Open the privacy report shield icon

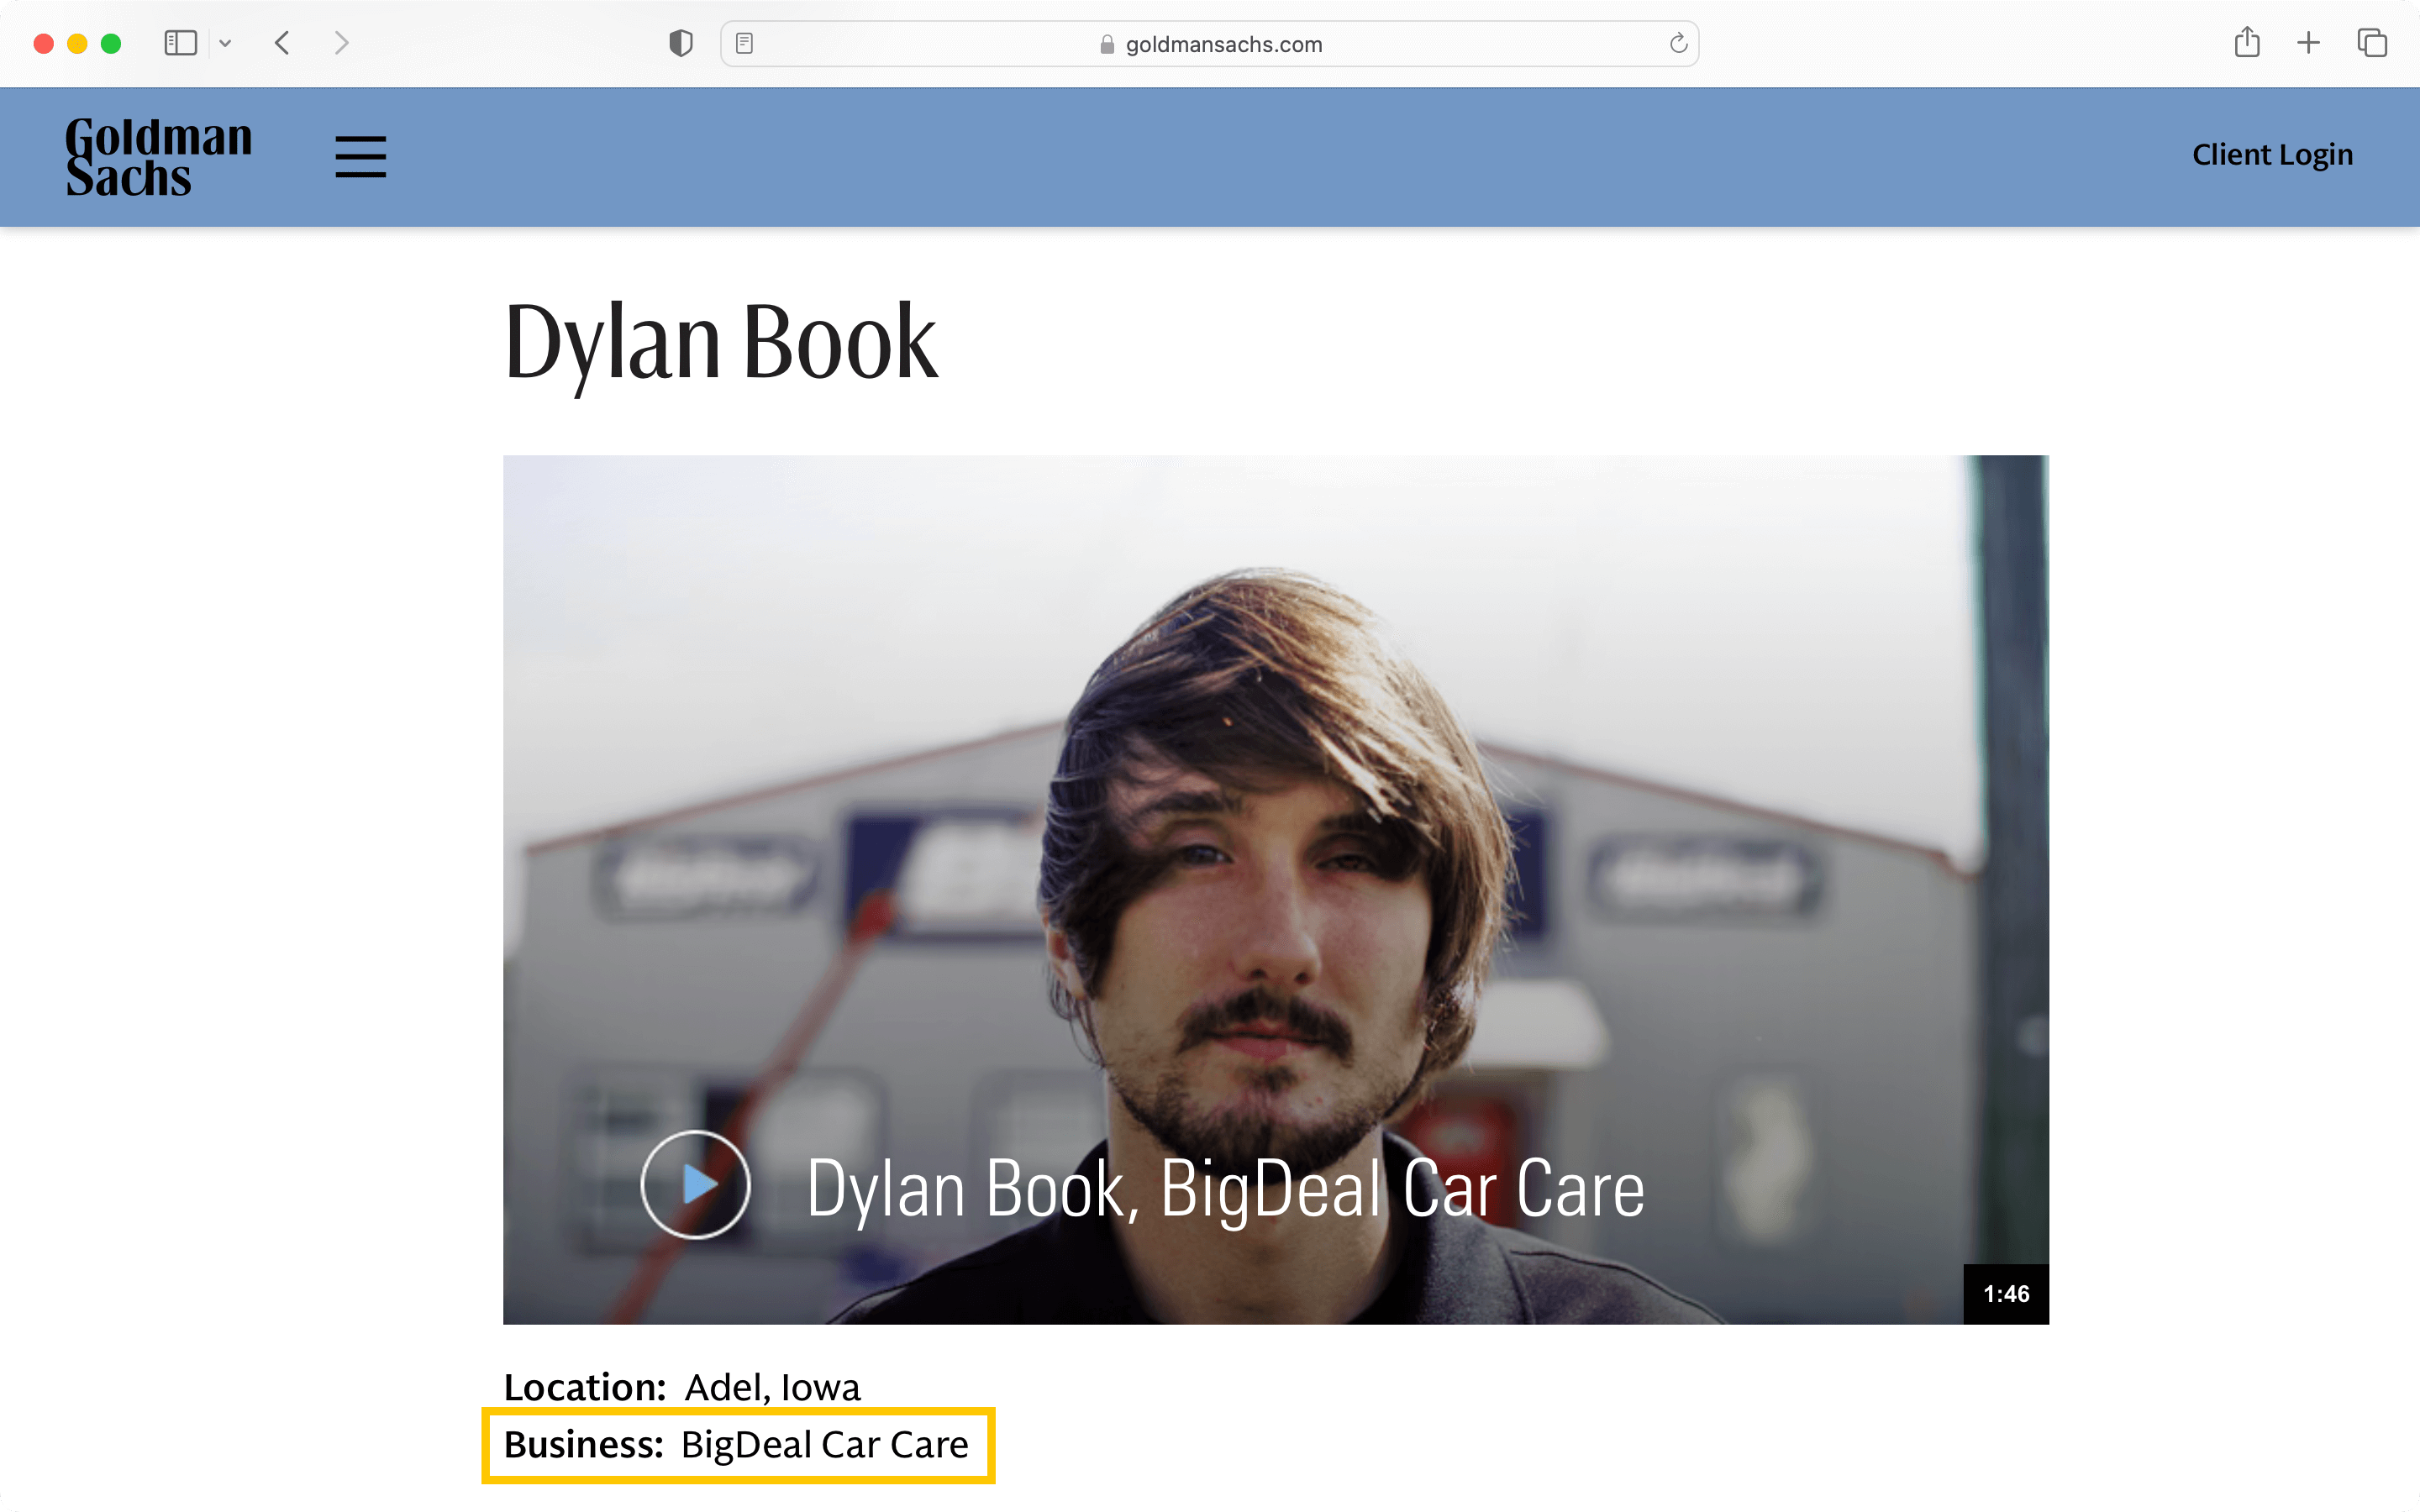pos(681,43)
